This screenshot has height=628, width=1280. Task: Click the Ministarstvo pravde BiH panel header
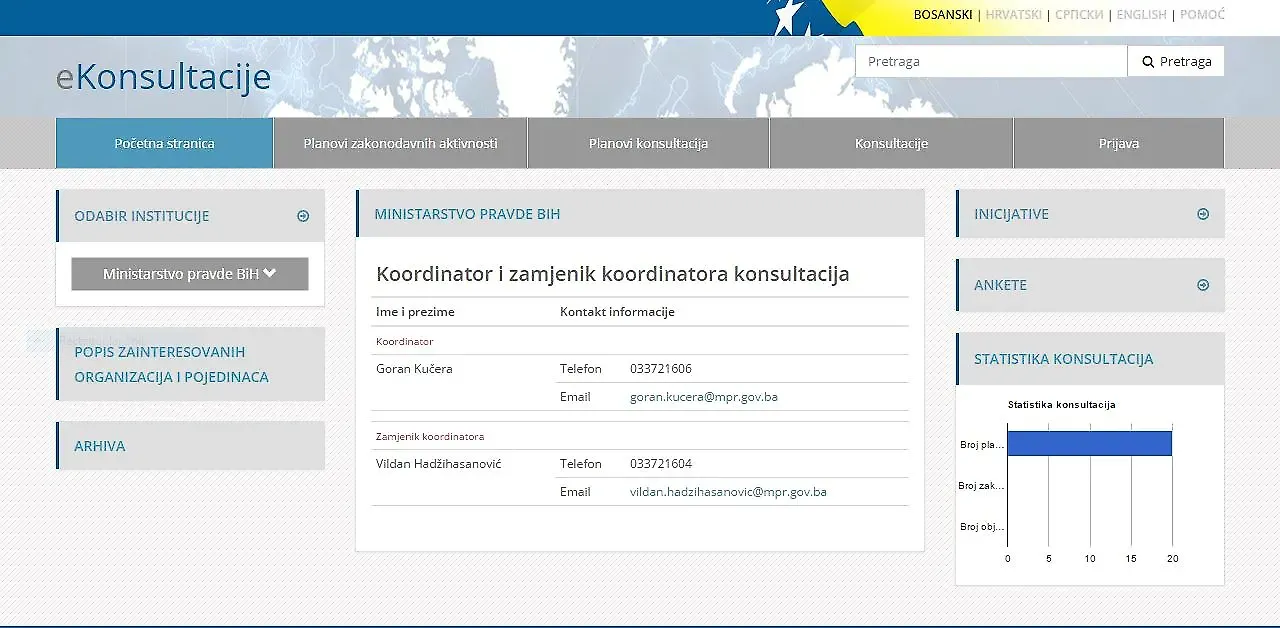[640, 214]
